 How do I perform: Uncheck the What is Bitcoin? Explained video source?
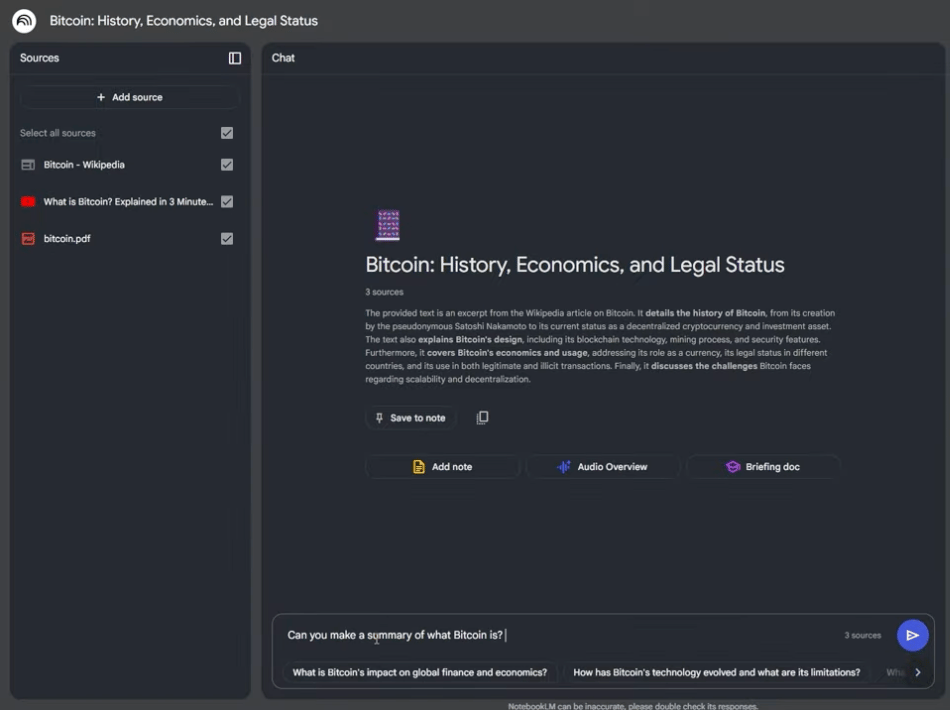click(x=227, y=202)
